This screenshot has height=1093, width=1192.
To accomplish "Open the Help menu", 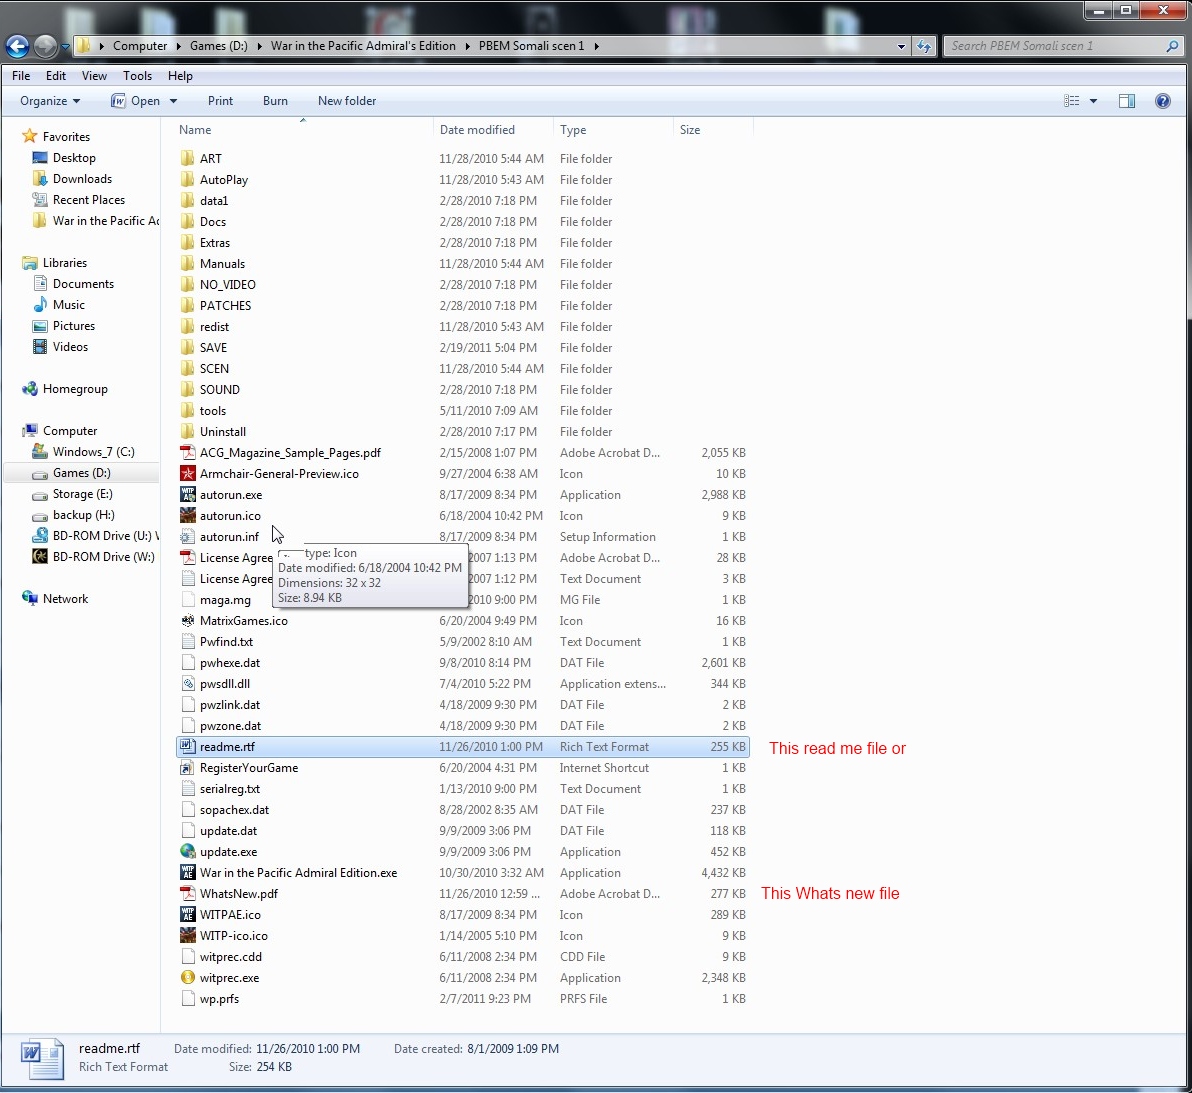I will [180, 76].
